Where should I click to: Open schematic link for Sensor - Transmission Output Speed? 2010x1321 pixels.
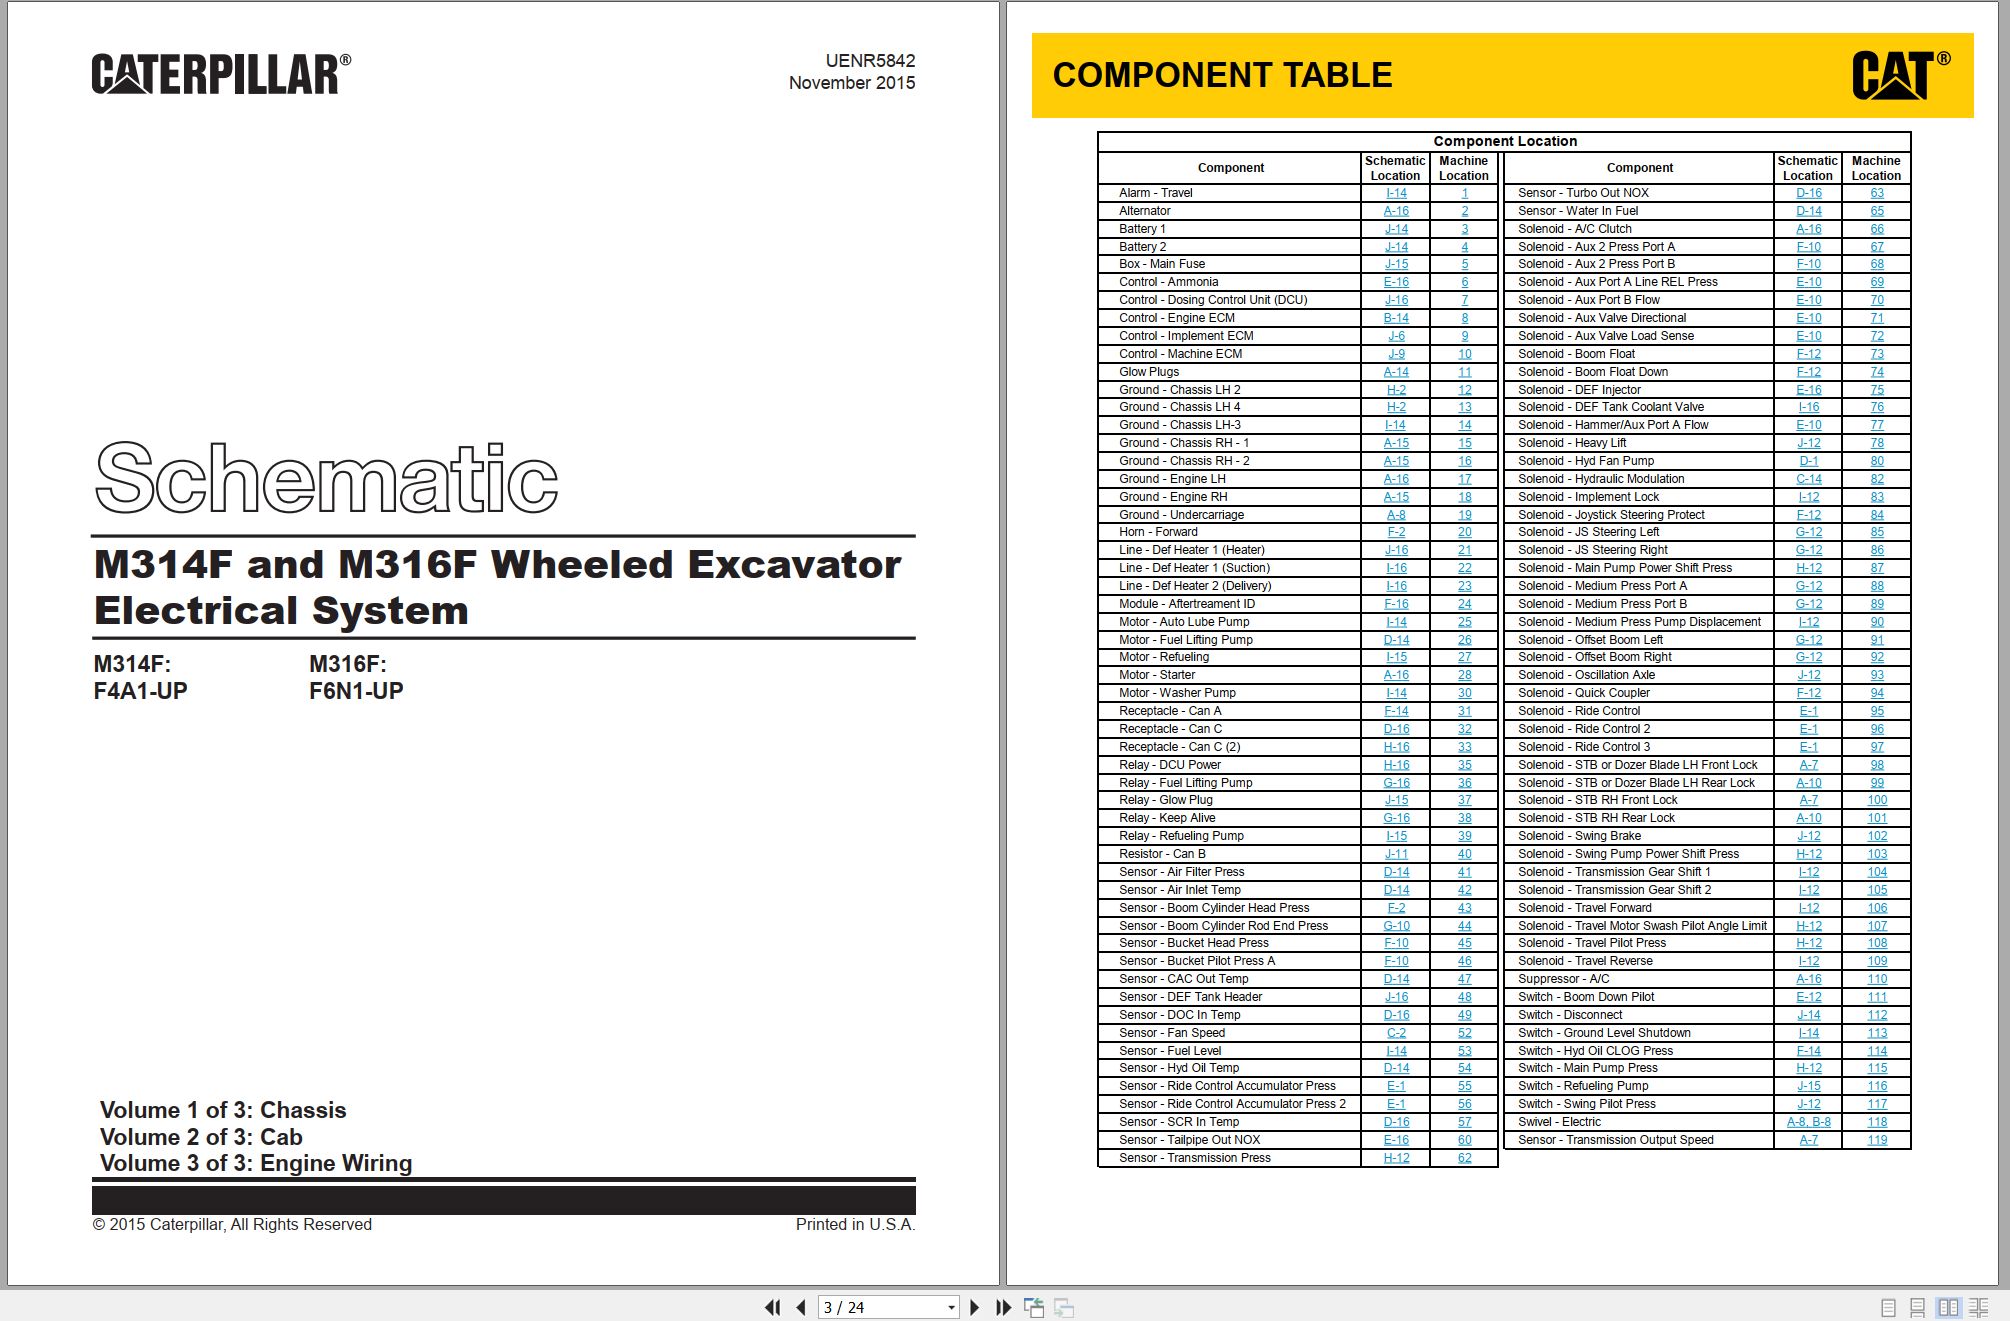point(1809,1140)
